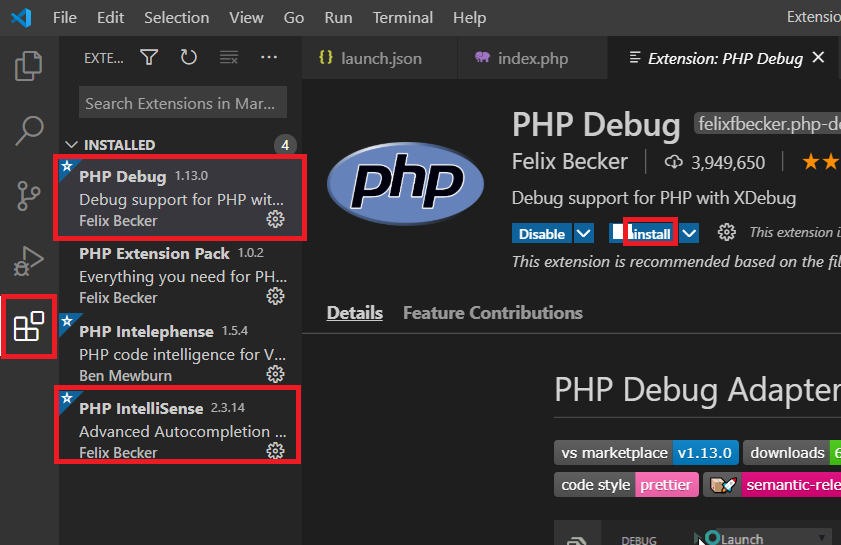Click the downloads badge
This screenshot has width=841, height=545.
click(x=792, y=453)
